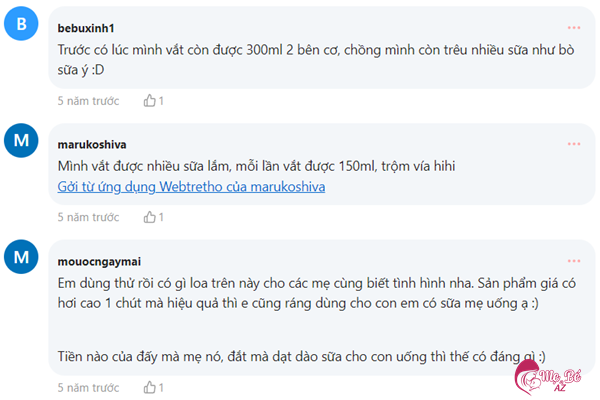Click timestamp under bebuxinh1's comment
This screenshot has width=600, height=400.
coord(88,101)
